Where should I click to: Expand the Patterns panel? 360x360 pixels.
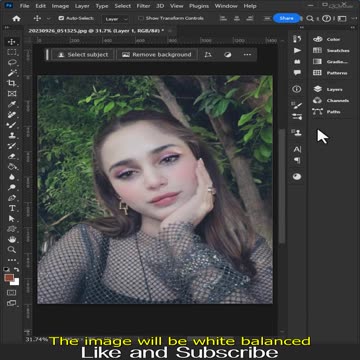click(x=331, y=73)
